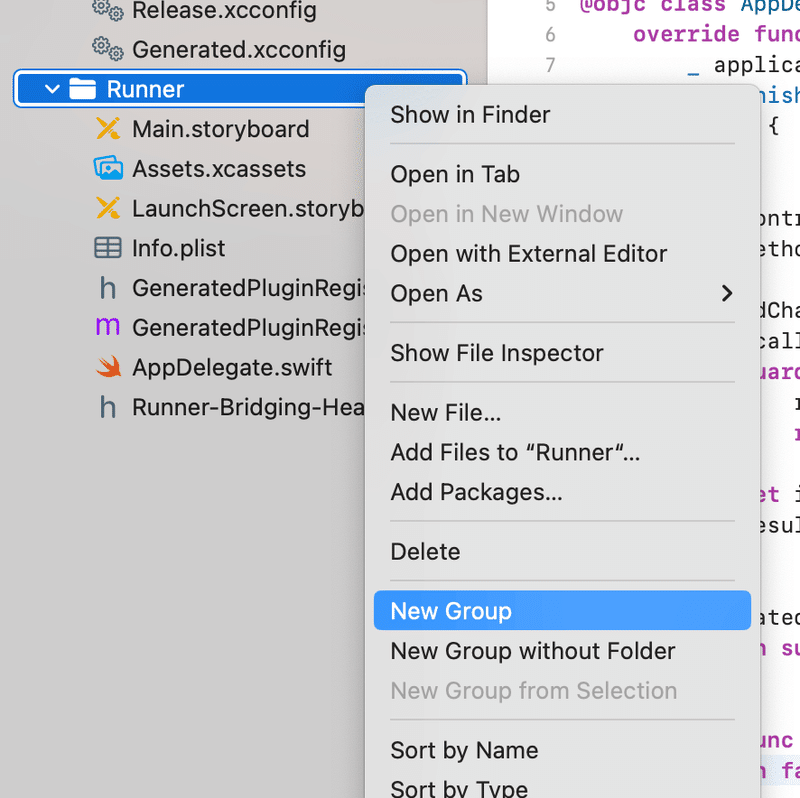This screenshot has height=798, width=800.
Task: Select the Runner group label
Action: coord(145,89)
